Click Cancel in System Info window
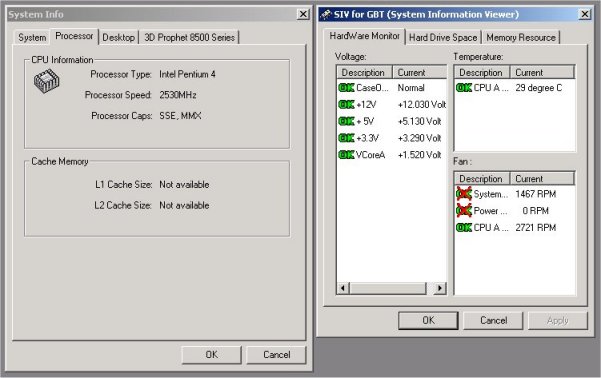Viewport: 601px width, 378px height. click(276, 355)
